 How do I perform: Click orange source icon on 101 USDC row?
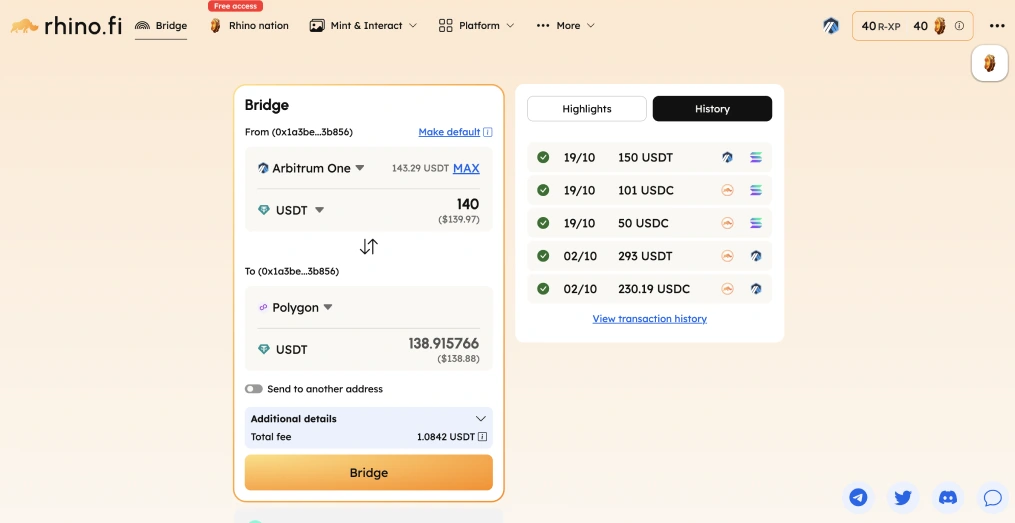[728, 190]
